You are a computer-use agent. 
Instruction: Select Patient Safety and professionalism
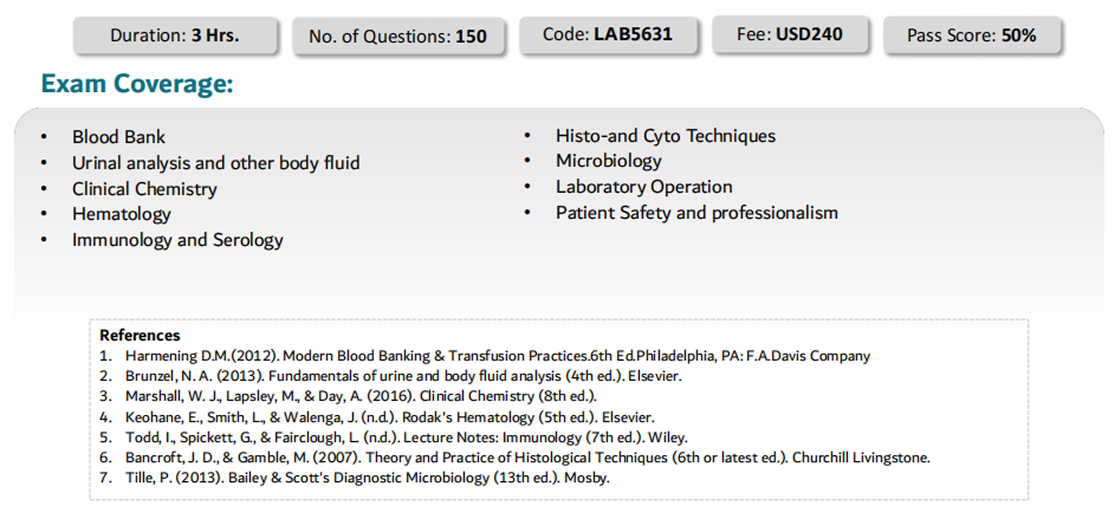click(697, 213)
